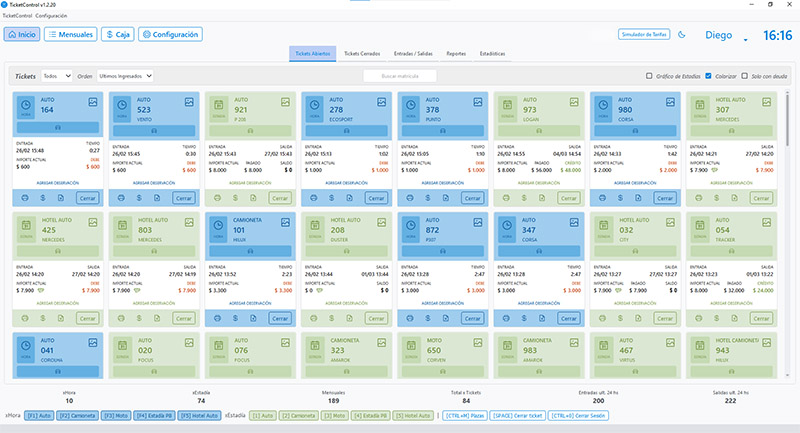Viewport: 800px width, 433px height.
Task: Click Agregar Observación link on ticket 164
Action: [58, 184]
